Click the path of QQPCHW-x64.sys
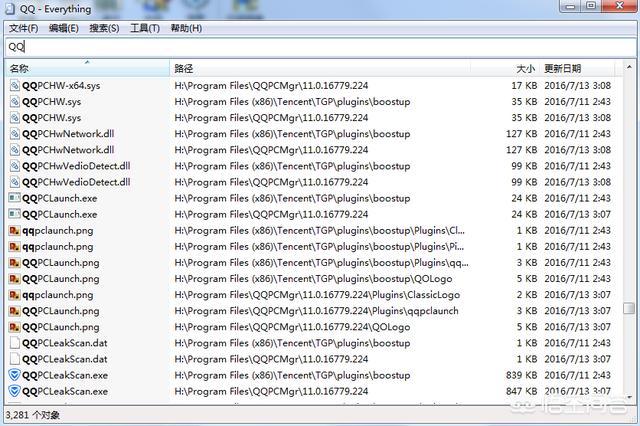The width and height of the screenshot is (640, 426). point(271,86)
